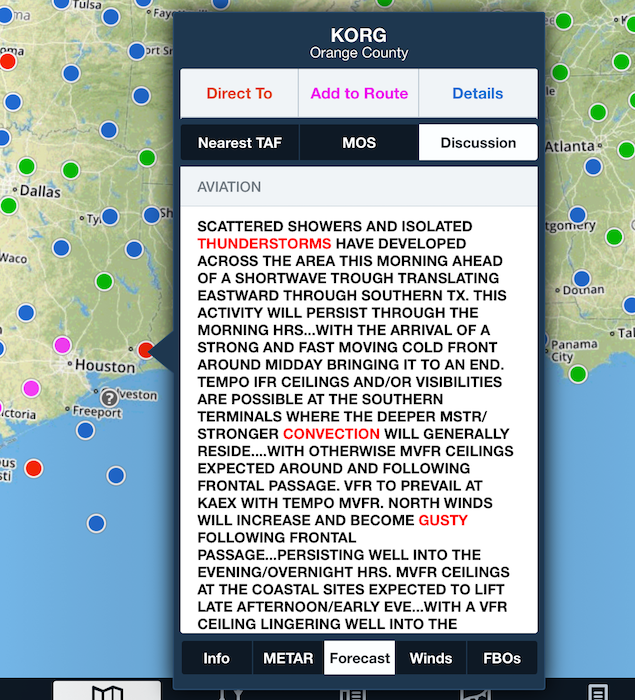Click the KORG airport identifier title
This screenshot has width=635, height=700.
click(359, 35)
